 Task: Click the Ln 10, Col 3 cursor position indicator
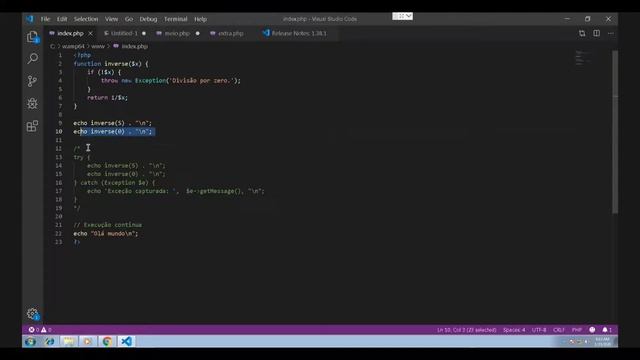tap(467, 330)
